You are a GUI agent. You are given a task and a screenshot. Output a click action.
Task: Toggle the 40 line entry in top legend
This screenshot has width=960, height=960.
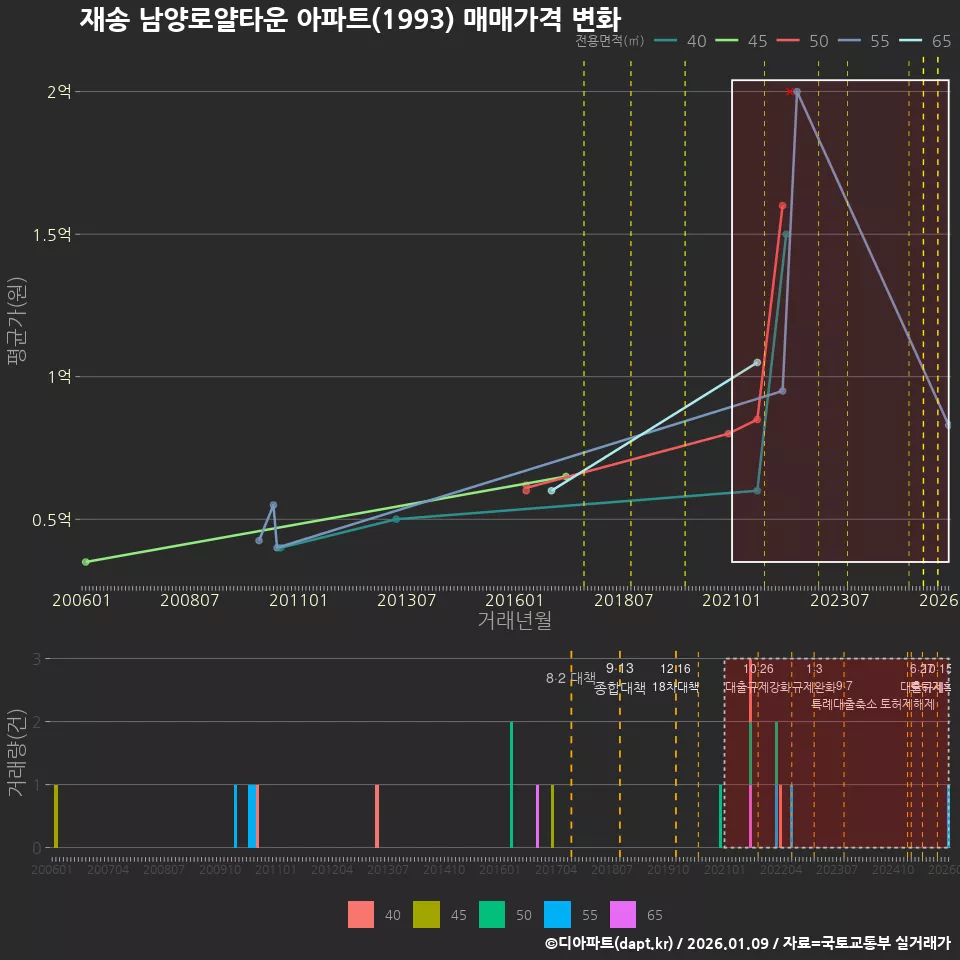680,41
